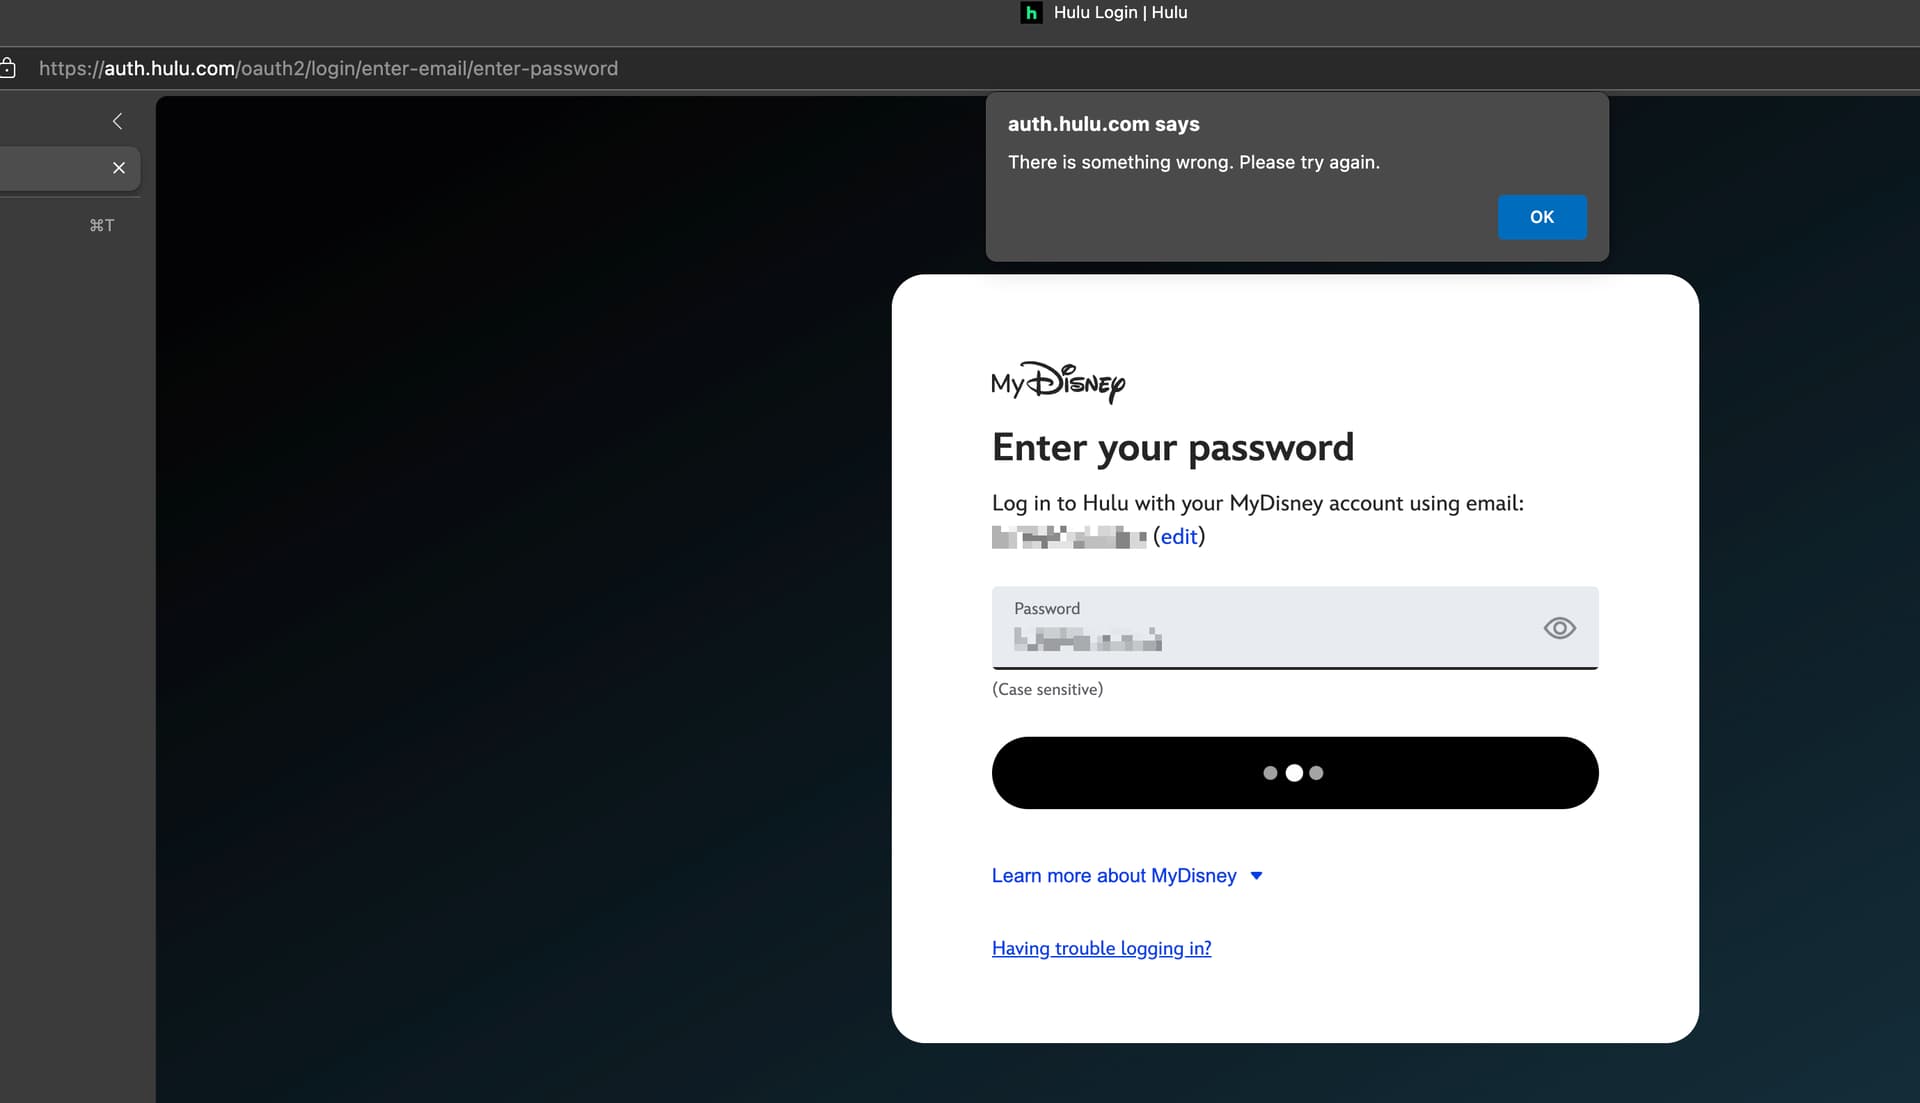Click the 'auth.hulu.com says' dialog title
The height and width of the screenshot is (1103, 1920).
tap(1103, 124)
